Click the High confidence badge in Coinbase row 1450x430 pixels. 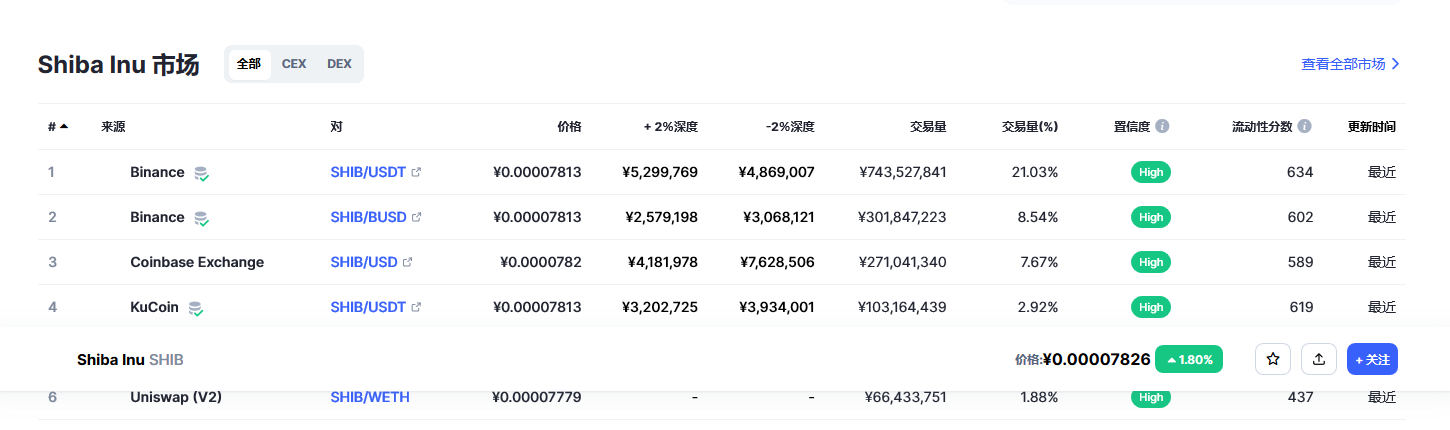click(x=1151, y=262)
